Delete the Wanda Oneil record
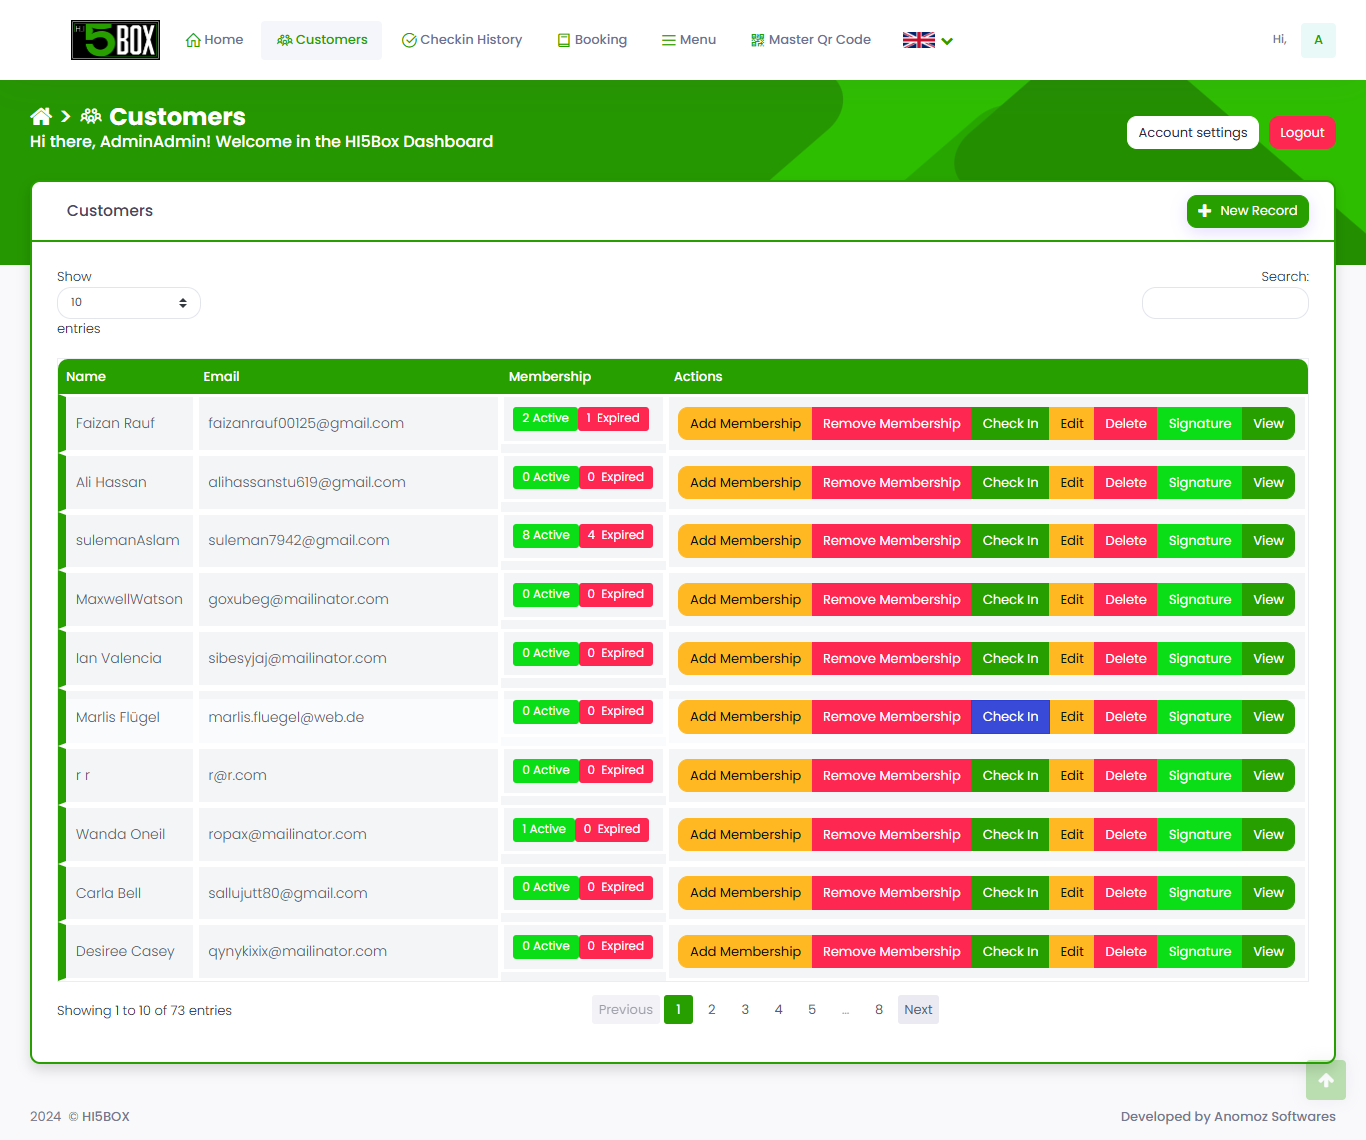The width and height of the screenshot is (1366, 1140). pos(1125,835)
